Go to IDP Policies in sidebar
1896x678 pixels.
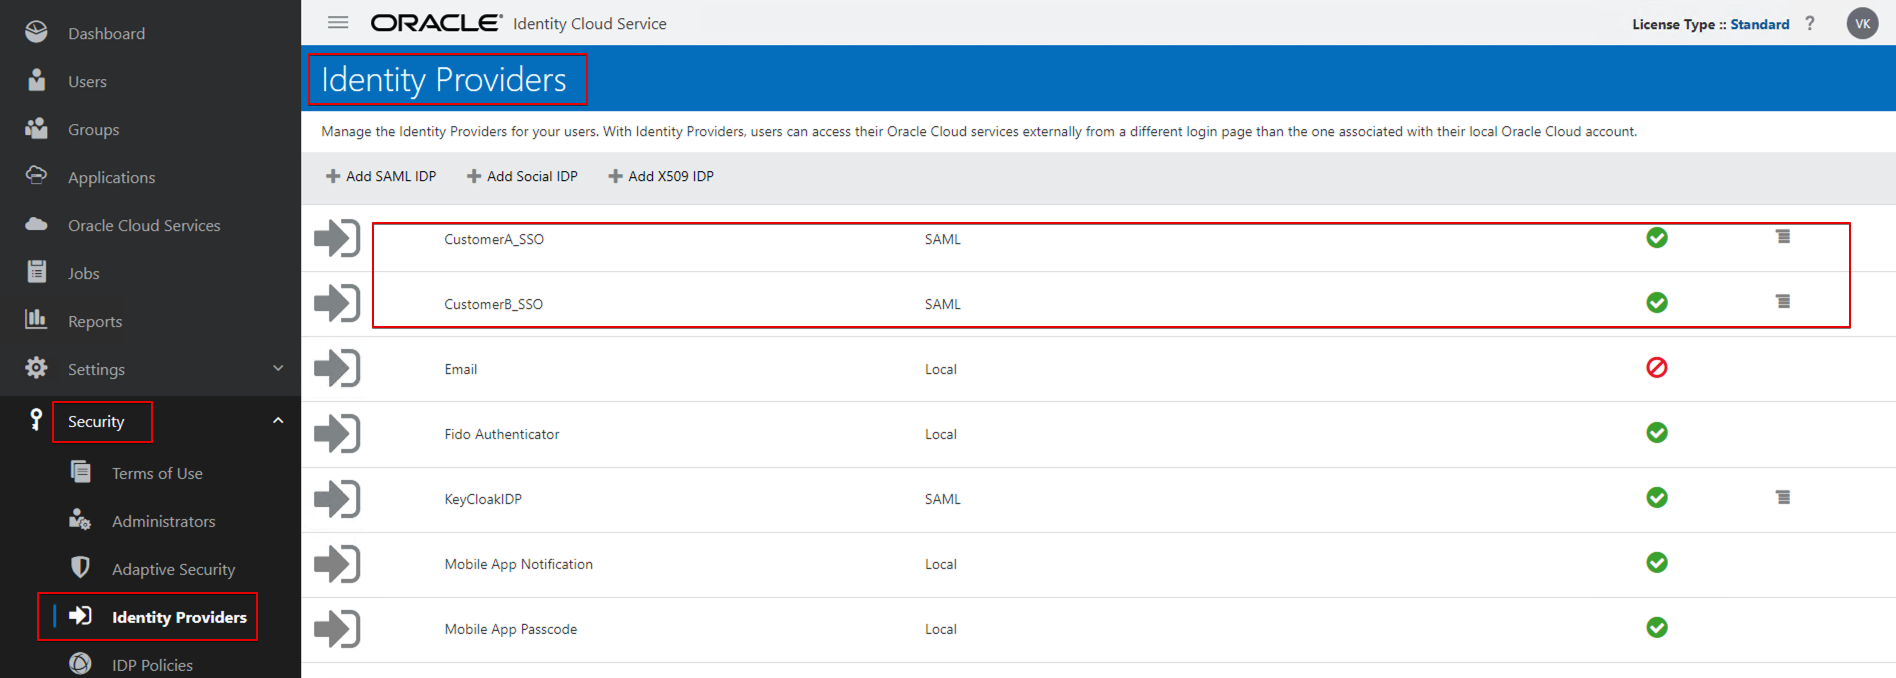[152, 665]
